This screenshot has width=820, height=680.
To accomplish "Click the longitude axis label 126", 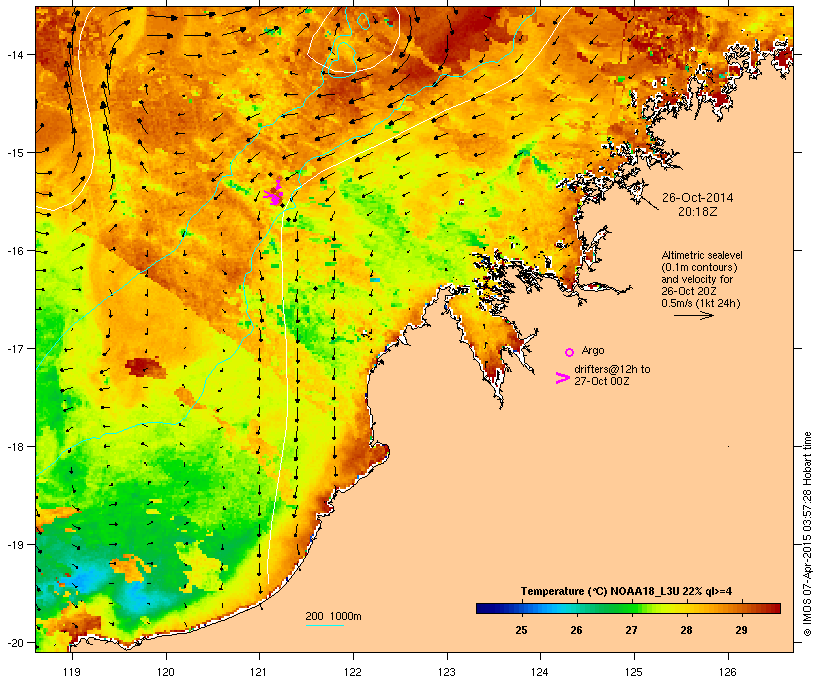I will [x=727, y=672].
